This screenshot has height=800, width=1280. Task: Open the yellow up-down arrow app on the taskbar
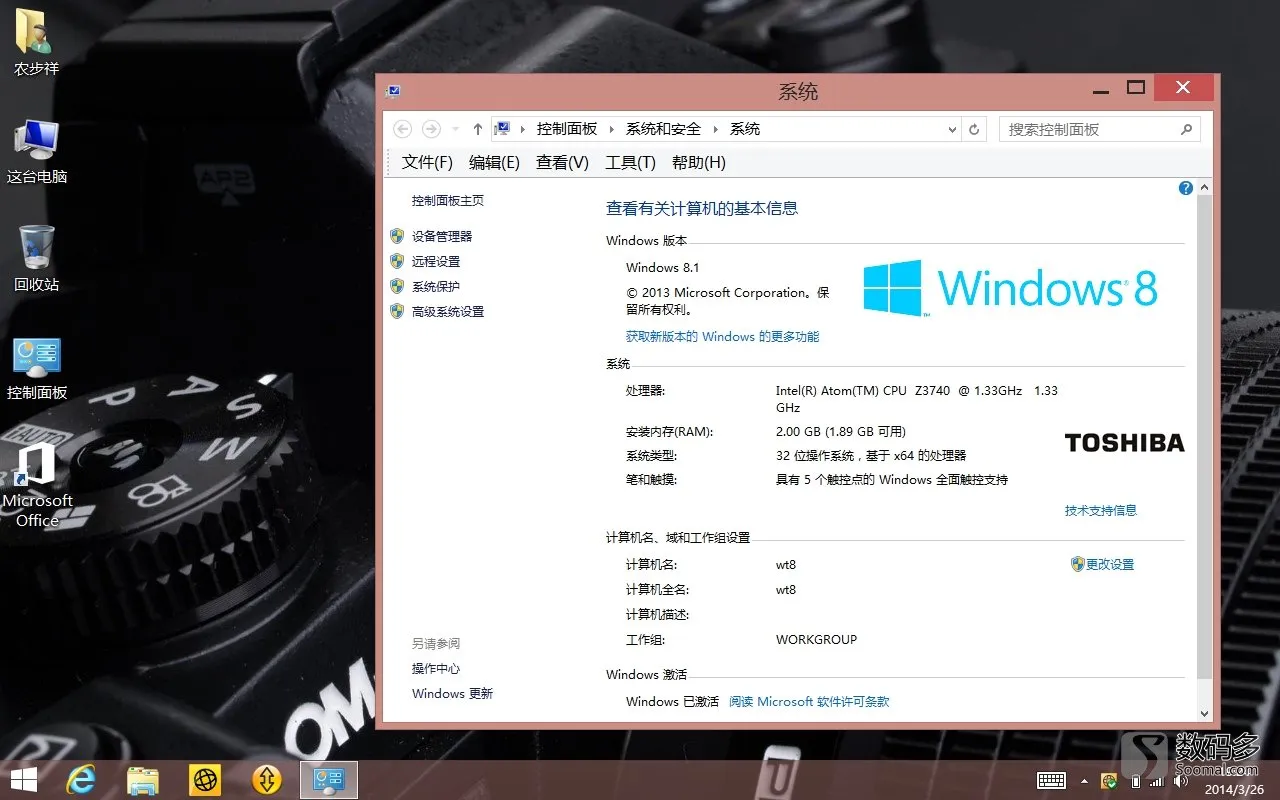pyautogui.click(x=267, y=779)
